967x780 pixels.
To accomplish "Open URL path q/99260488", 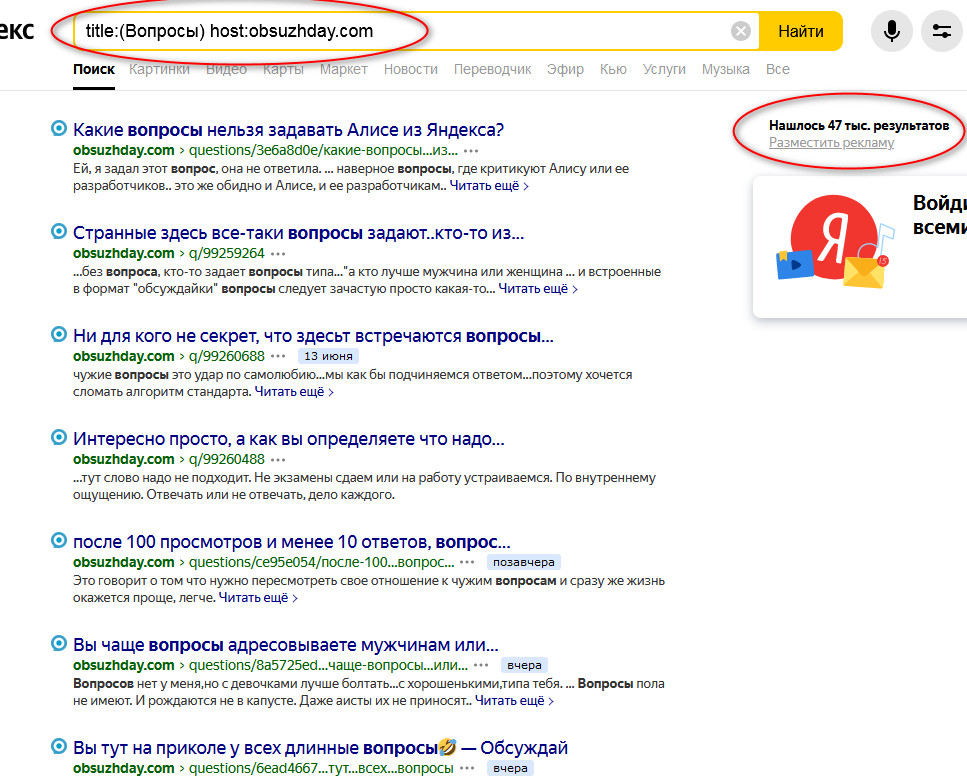I will click(226, 459).
